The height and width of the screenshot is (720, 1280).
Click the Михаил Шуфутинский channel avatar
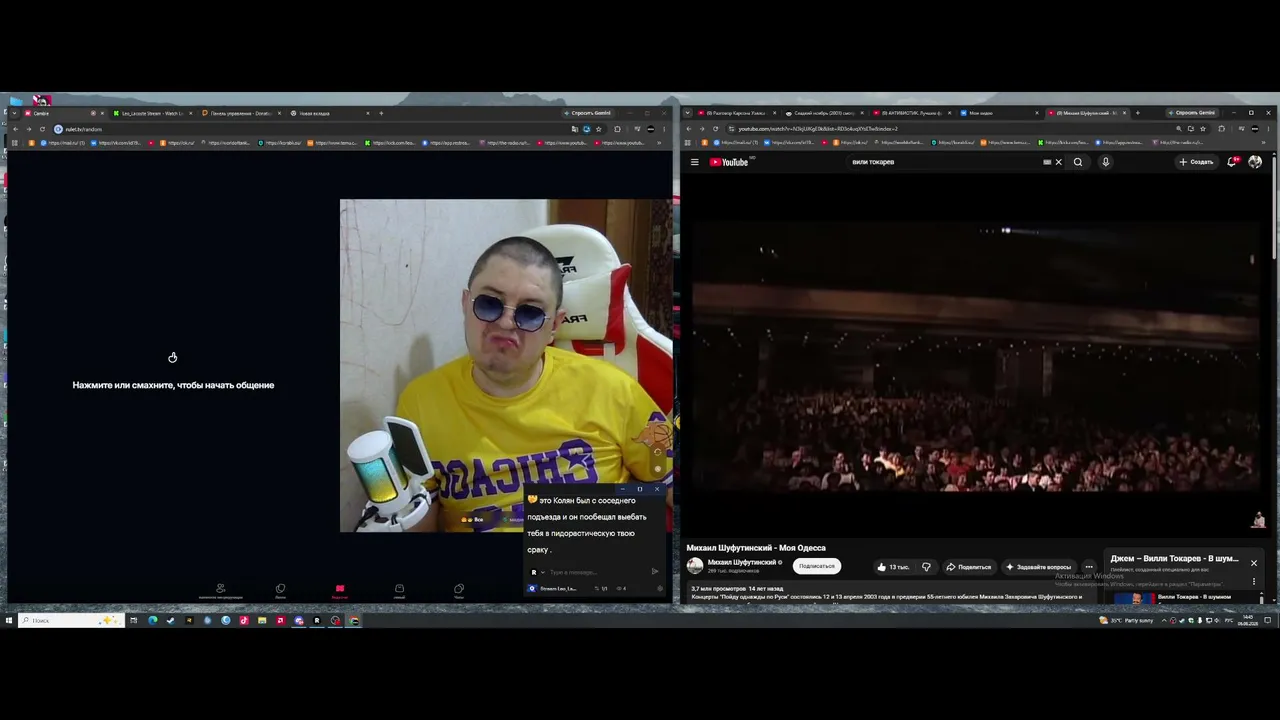pos(695,566)
